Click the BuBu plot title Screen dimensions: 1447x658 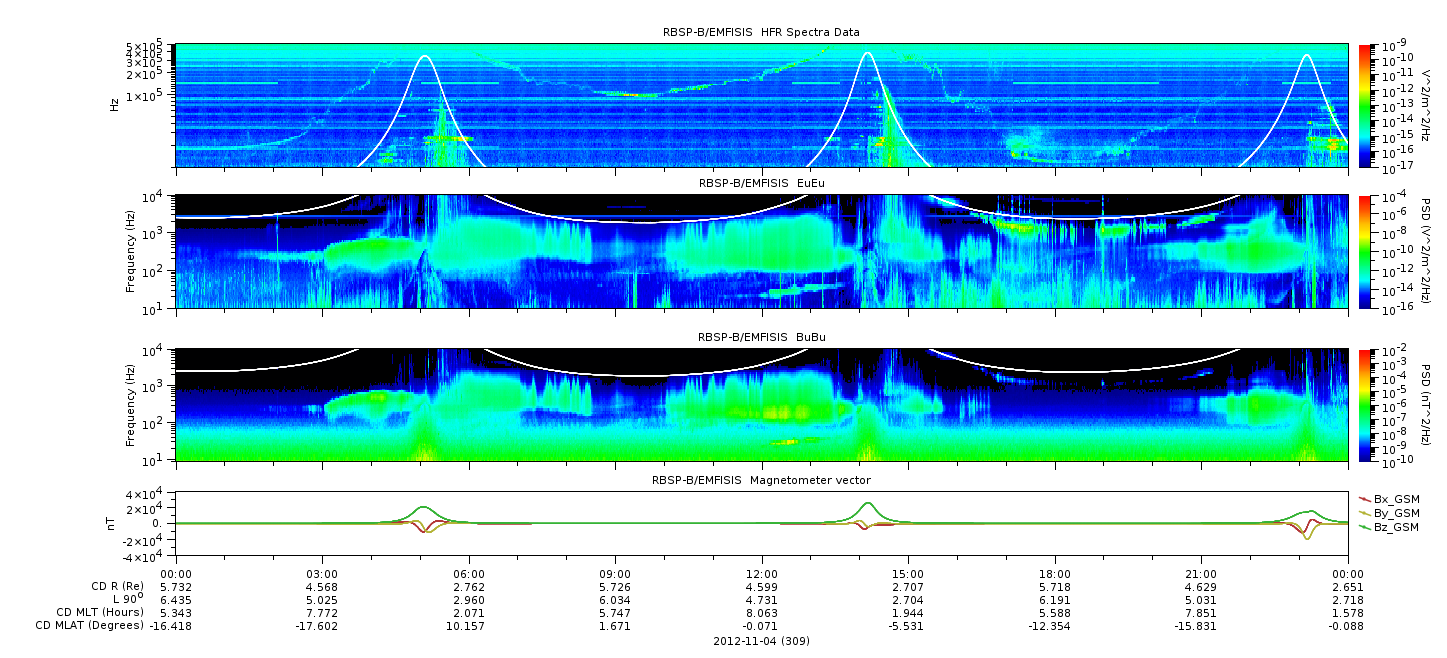(761, 338)
